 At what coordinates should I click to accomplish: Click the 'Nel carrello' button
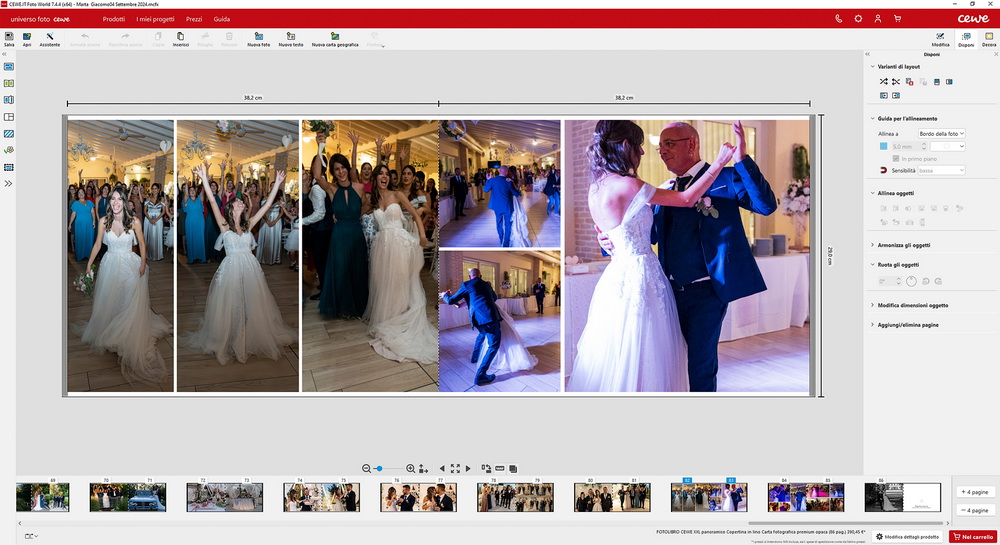(x=973, y=537)
